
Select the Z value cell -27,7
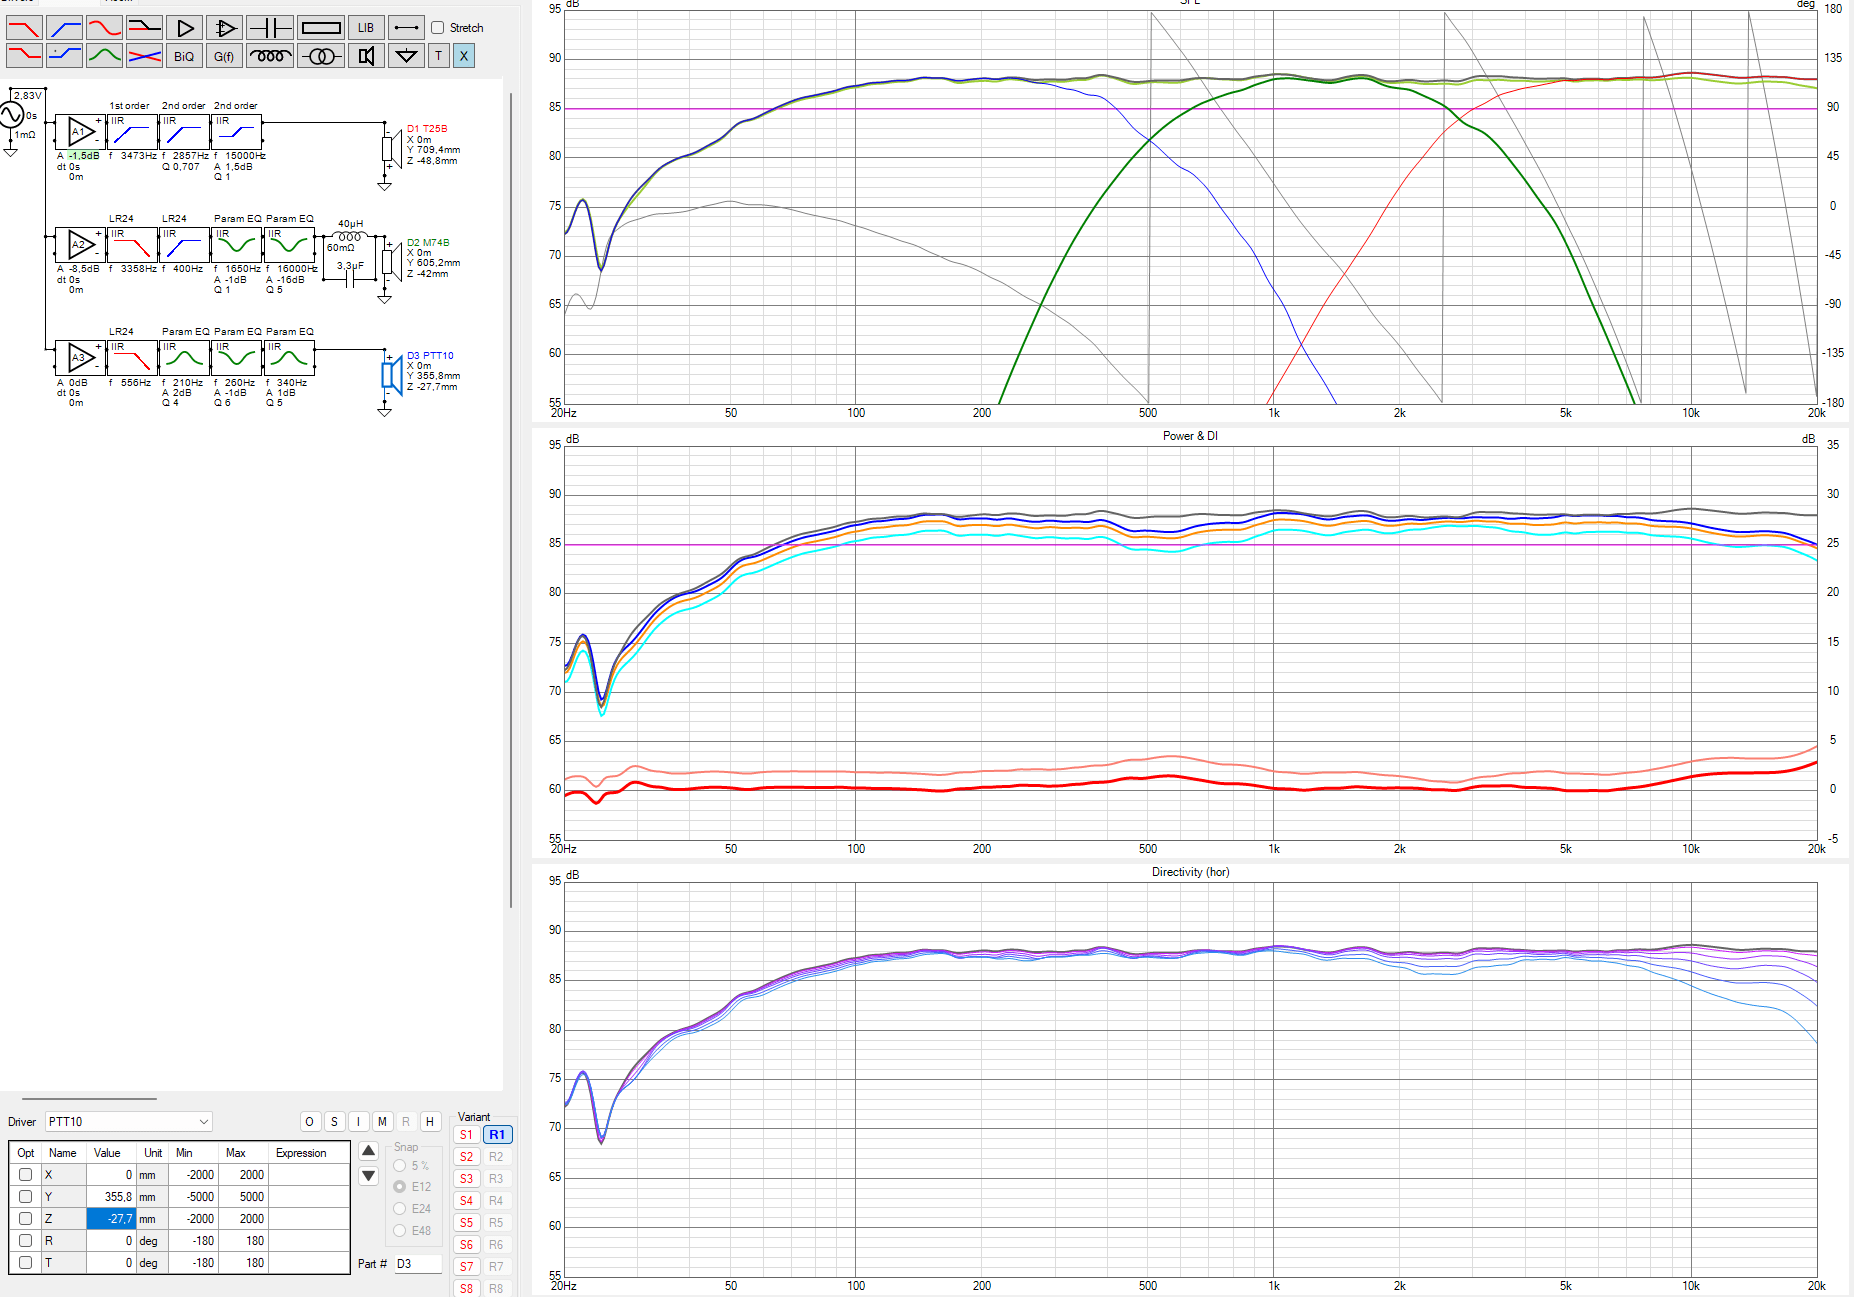click(x=110, y=1219)
